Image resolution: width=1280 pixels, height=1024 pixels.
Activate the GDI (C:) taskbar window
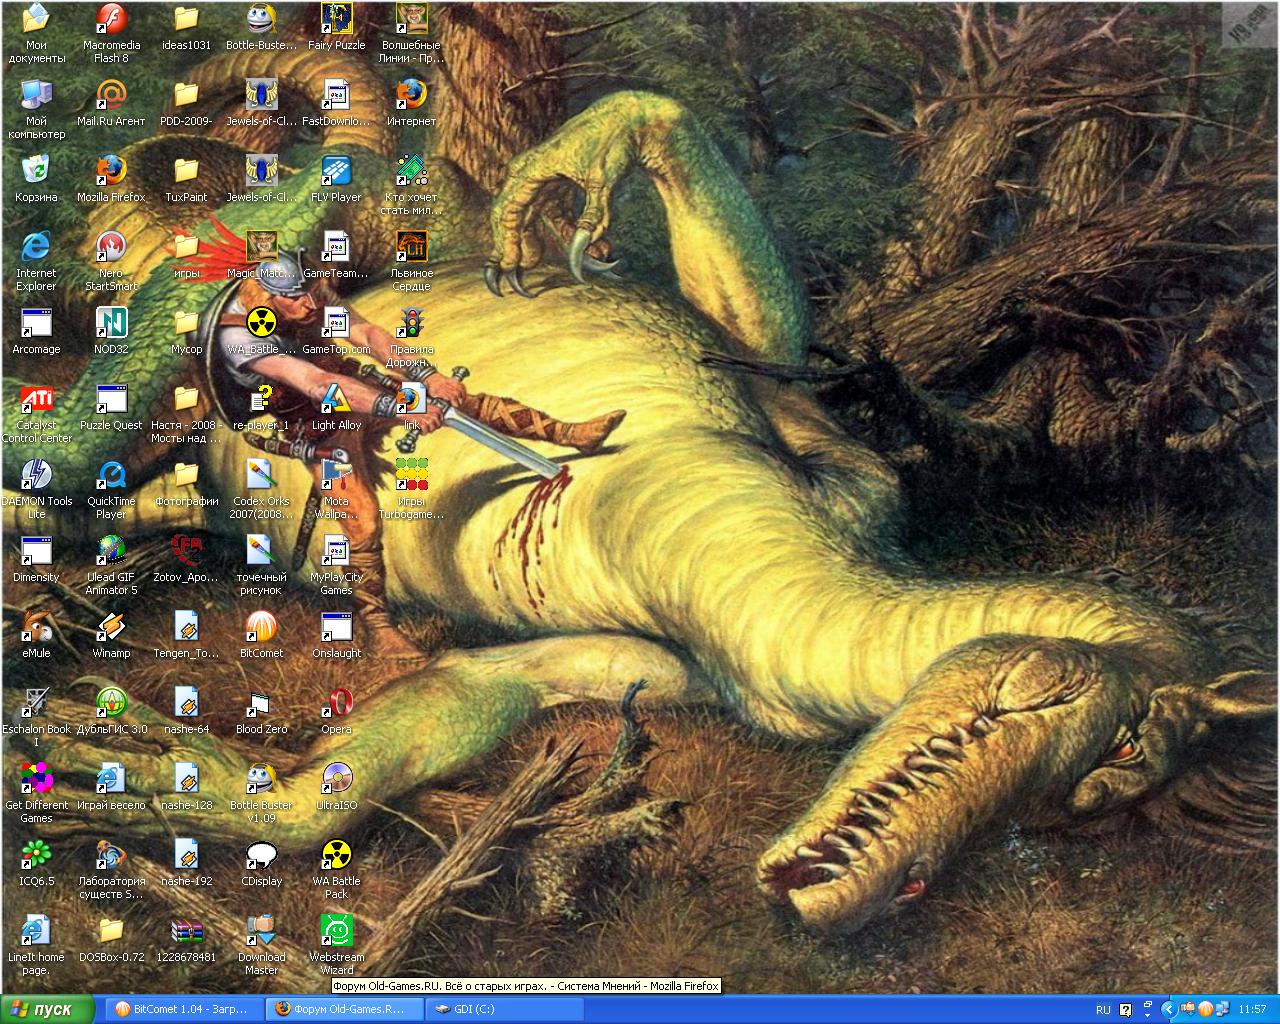point(505,1010)
